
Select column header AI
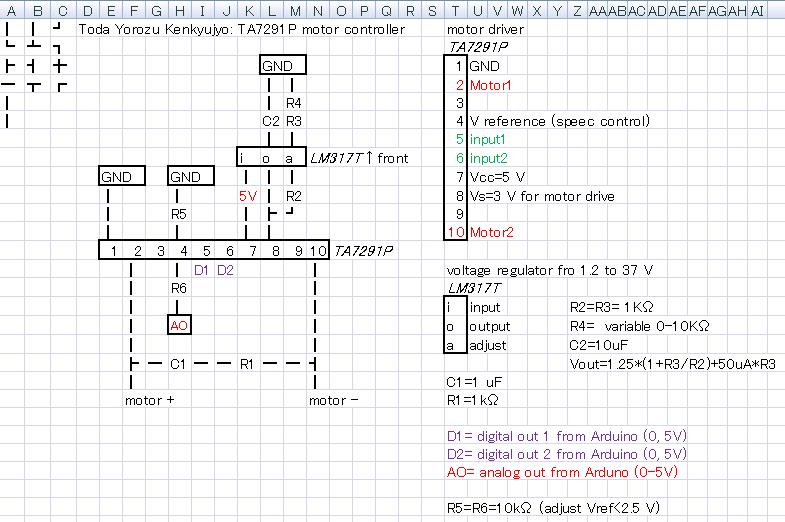click(x=757, y=10)
